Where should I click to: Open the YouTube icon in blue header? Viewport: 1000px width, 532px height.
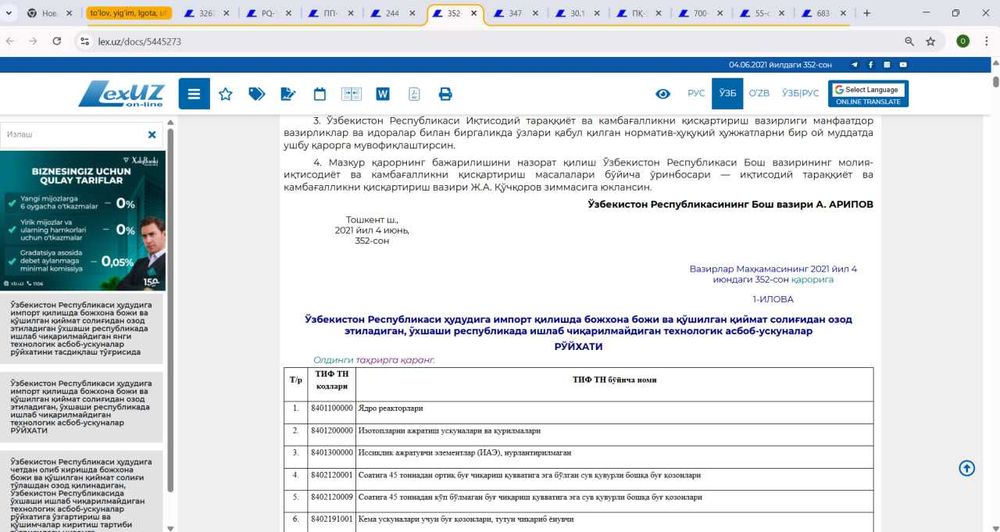click(x=903, y=64)
